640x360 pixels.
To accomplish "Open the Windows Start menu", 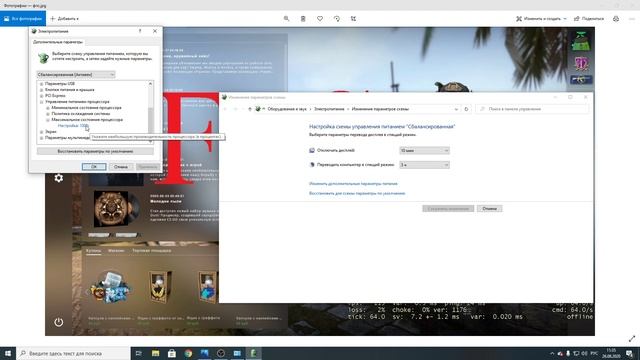I will pos(8,353).
